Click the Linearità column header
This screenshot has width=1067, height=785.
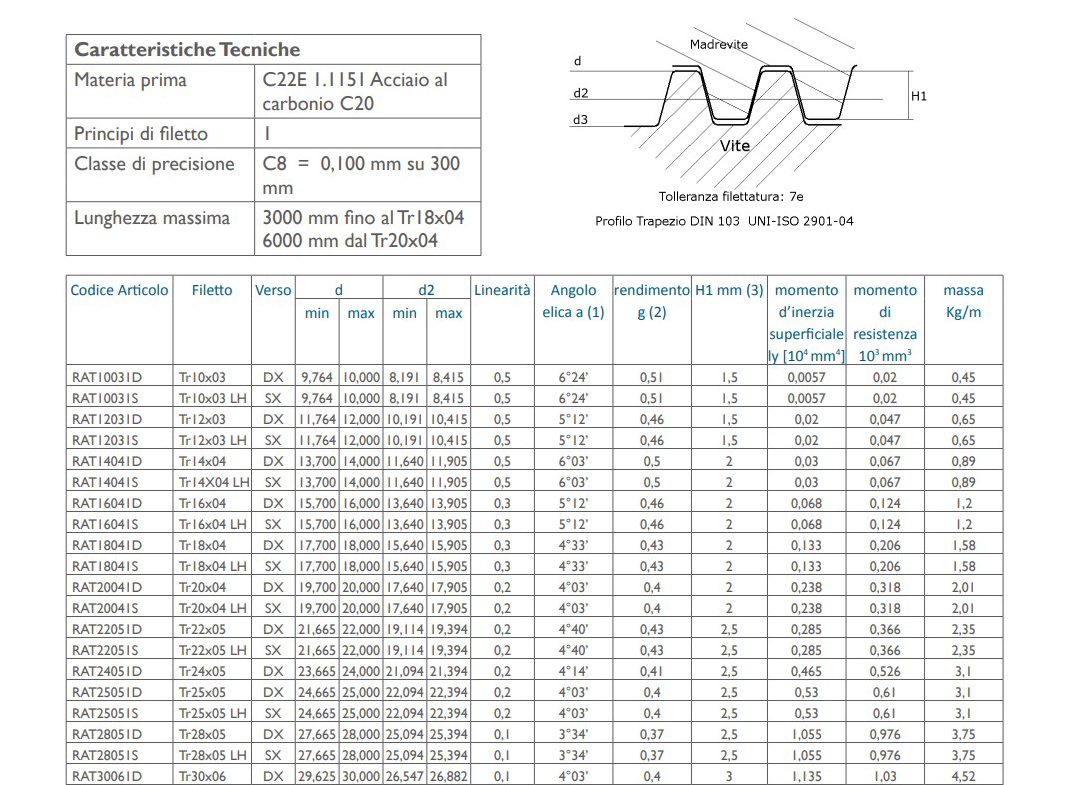[502, 290]
